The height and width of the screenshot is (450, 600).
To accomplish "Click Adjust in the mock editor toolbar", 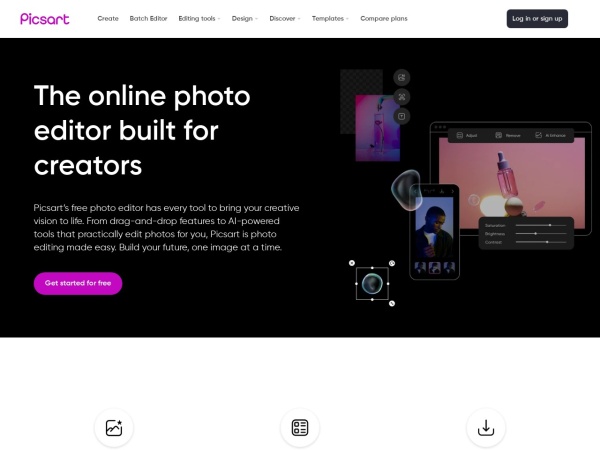I will [467, 135].
